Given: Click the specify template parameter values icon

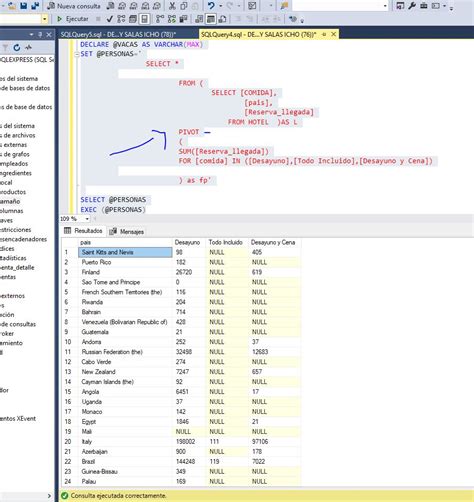Looking at the screenshot, I should [x=293, y=19].
